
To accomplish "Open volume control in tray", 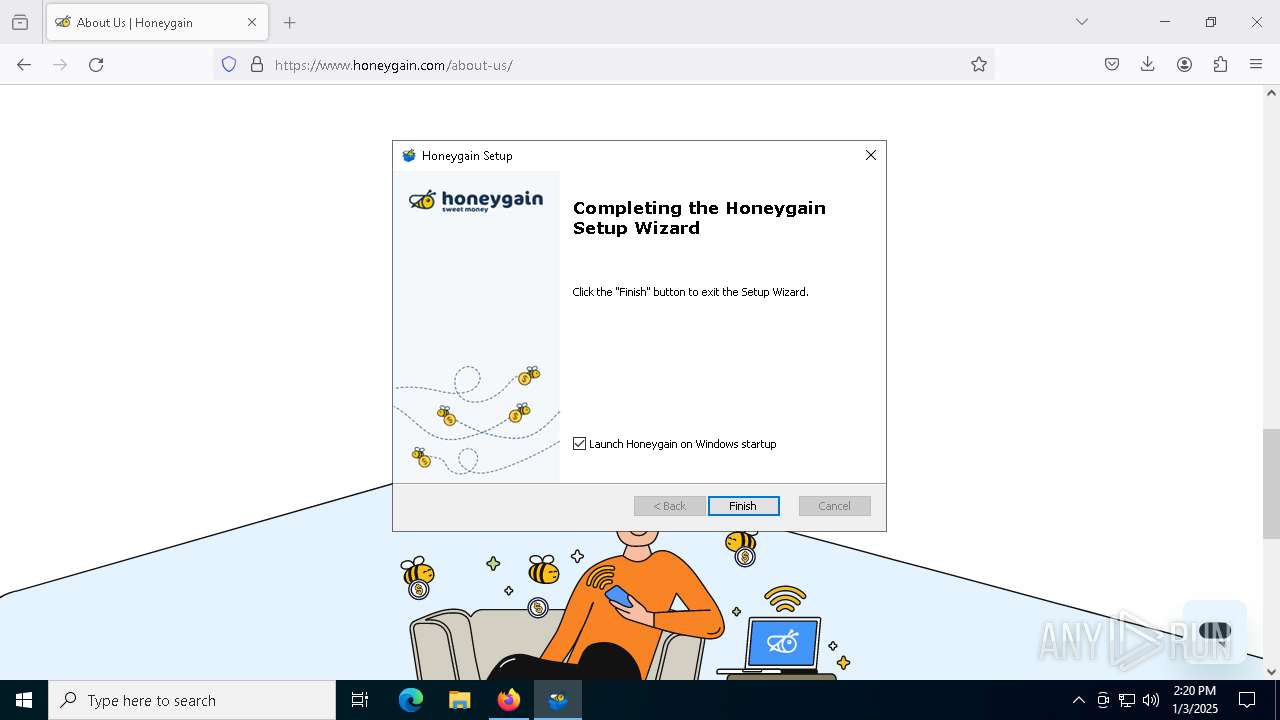I will 1151,700.
